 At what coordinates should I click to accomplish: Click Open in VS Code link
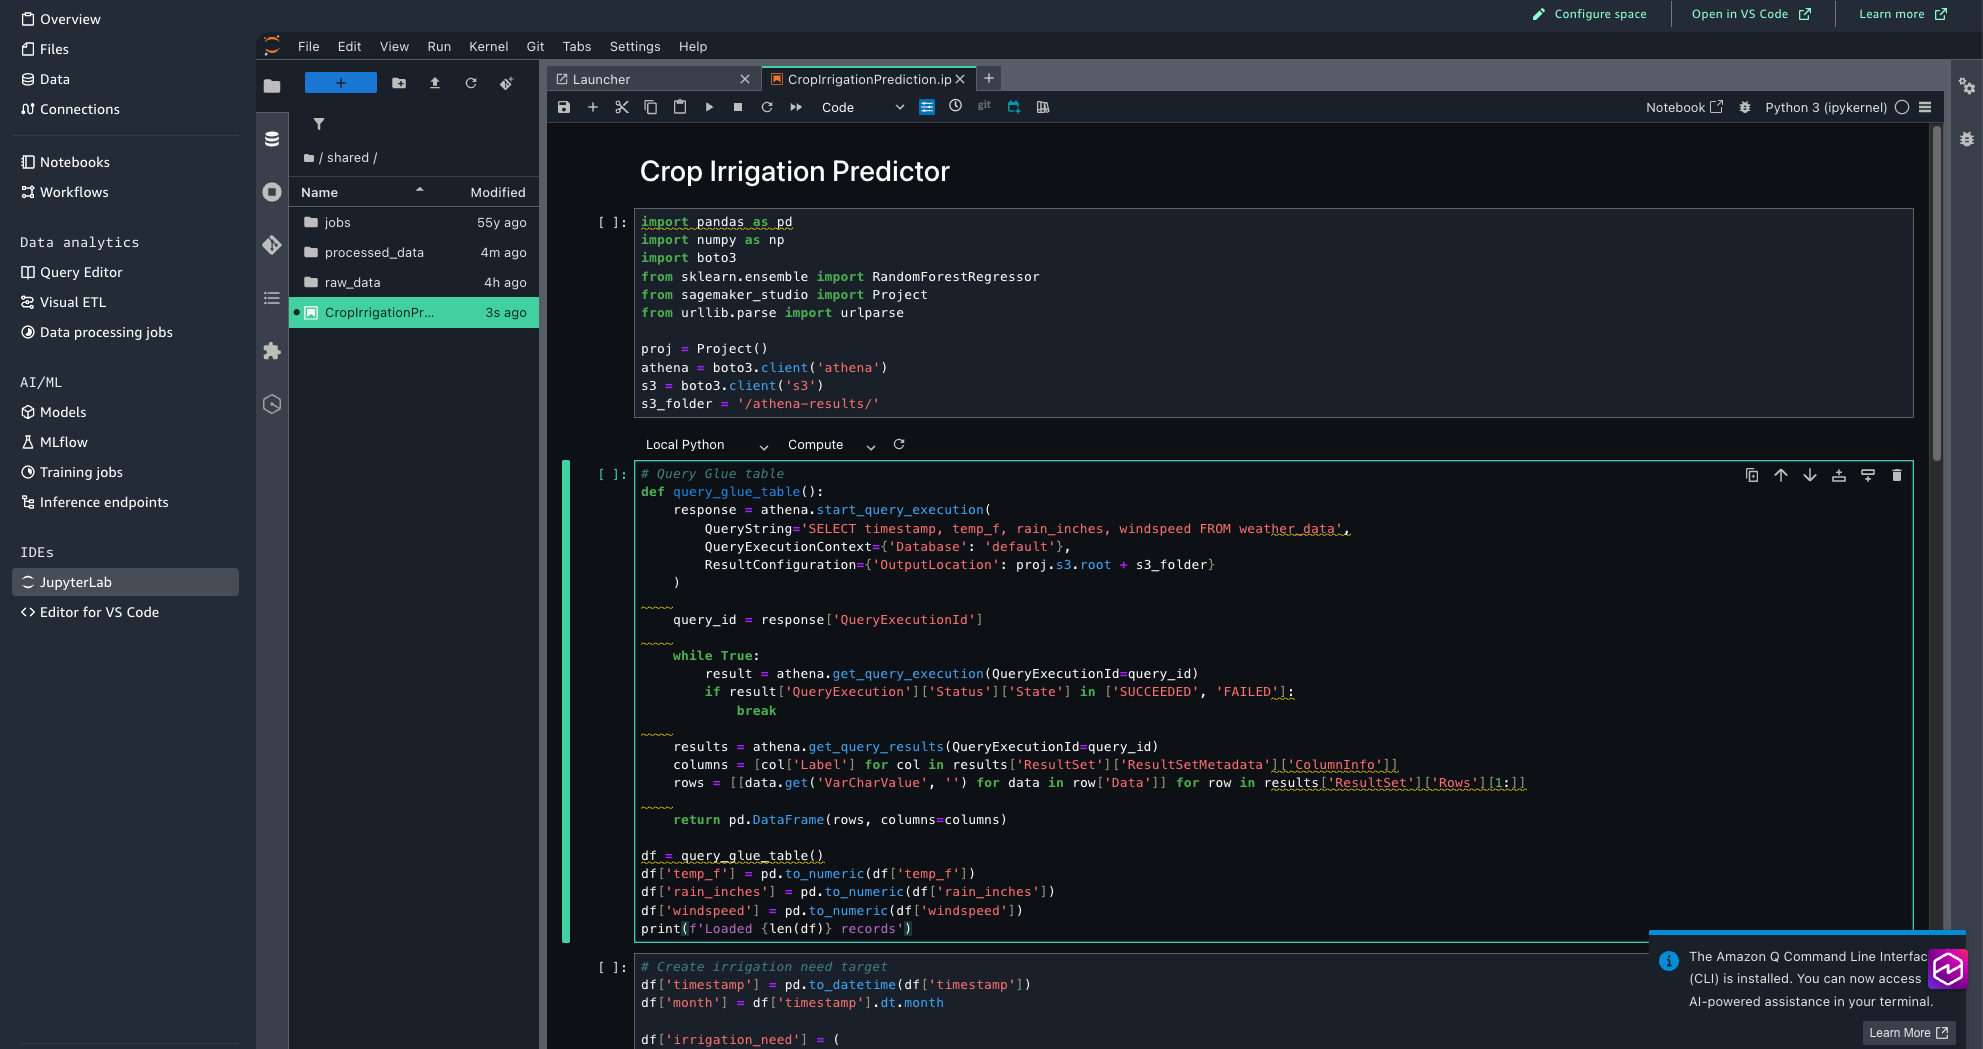point(1750,14)
